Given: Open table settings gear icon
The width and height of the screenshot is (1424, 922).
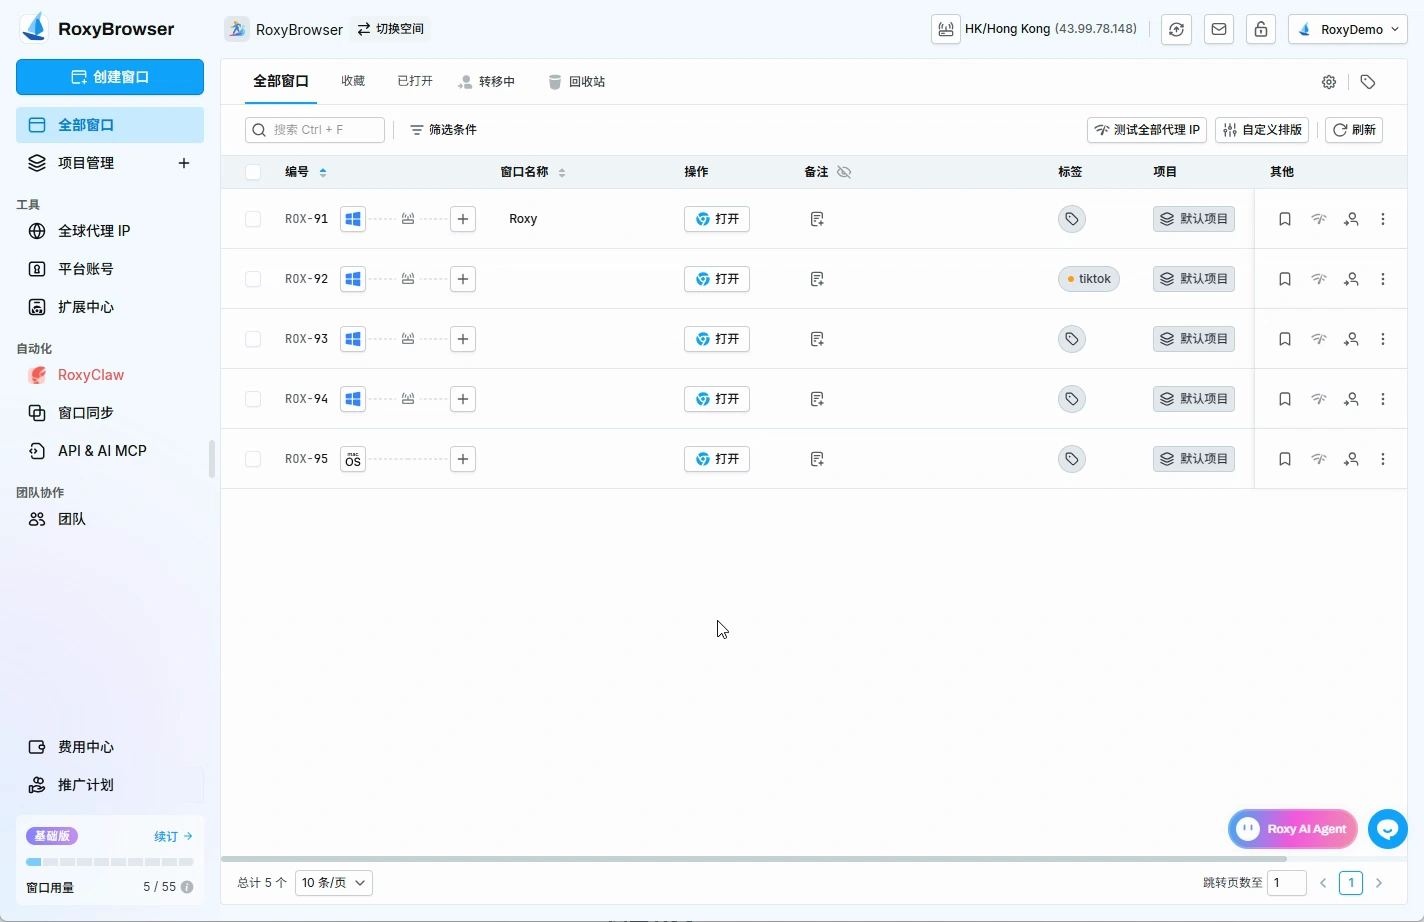Looking at the screenshot, I should 1329,82.
